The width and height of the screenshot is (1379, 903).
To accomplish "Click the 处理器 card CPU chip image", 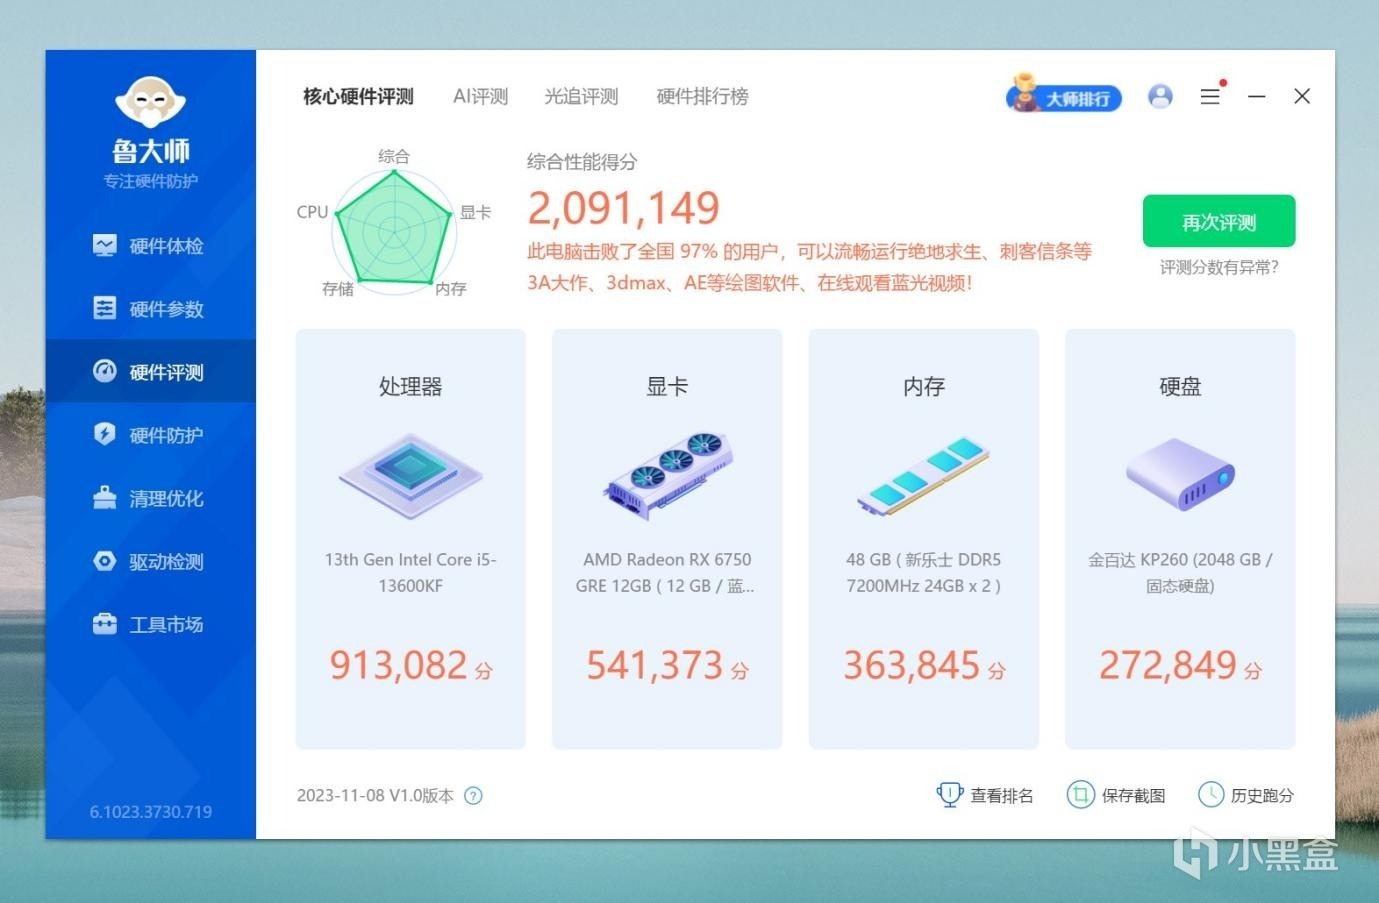I will 410,476.
